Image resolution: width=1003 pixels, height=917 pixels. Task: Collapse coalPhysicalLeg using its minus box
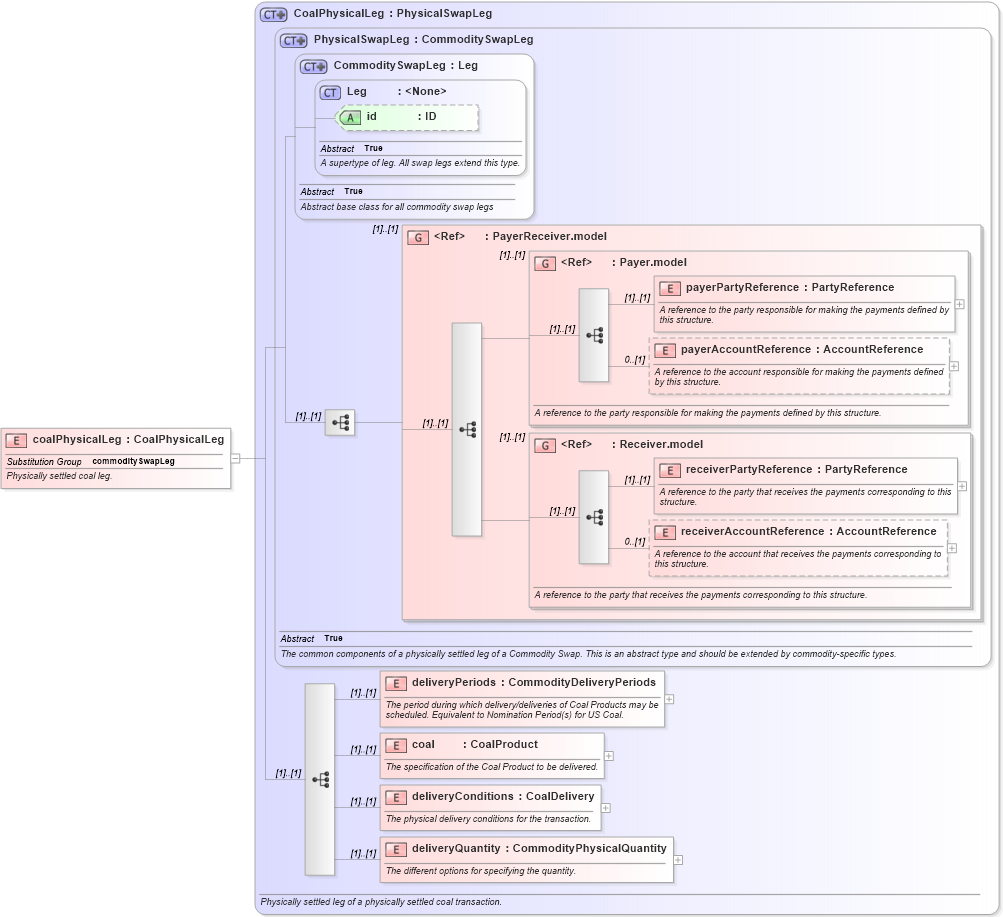click(236, 460)
